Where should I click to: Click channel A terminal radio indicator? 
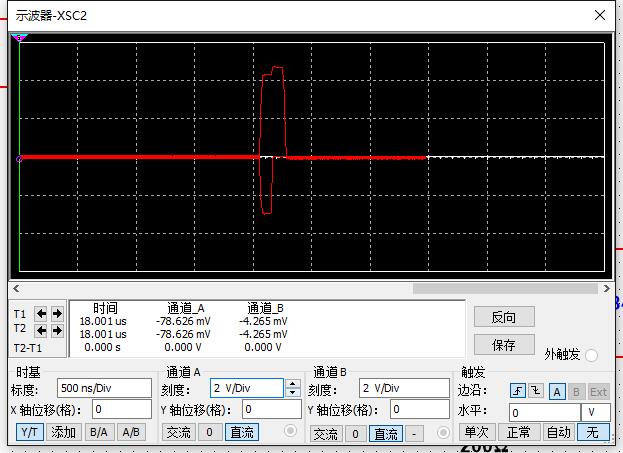tap(290, 430)
